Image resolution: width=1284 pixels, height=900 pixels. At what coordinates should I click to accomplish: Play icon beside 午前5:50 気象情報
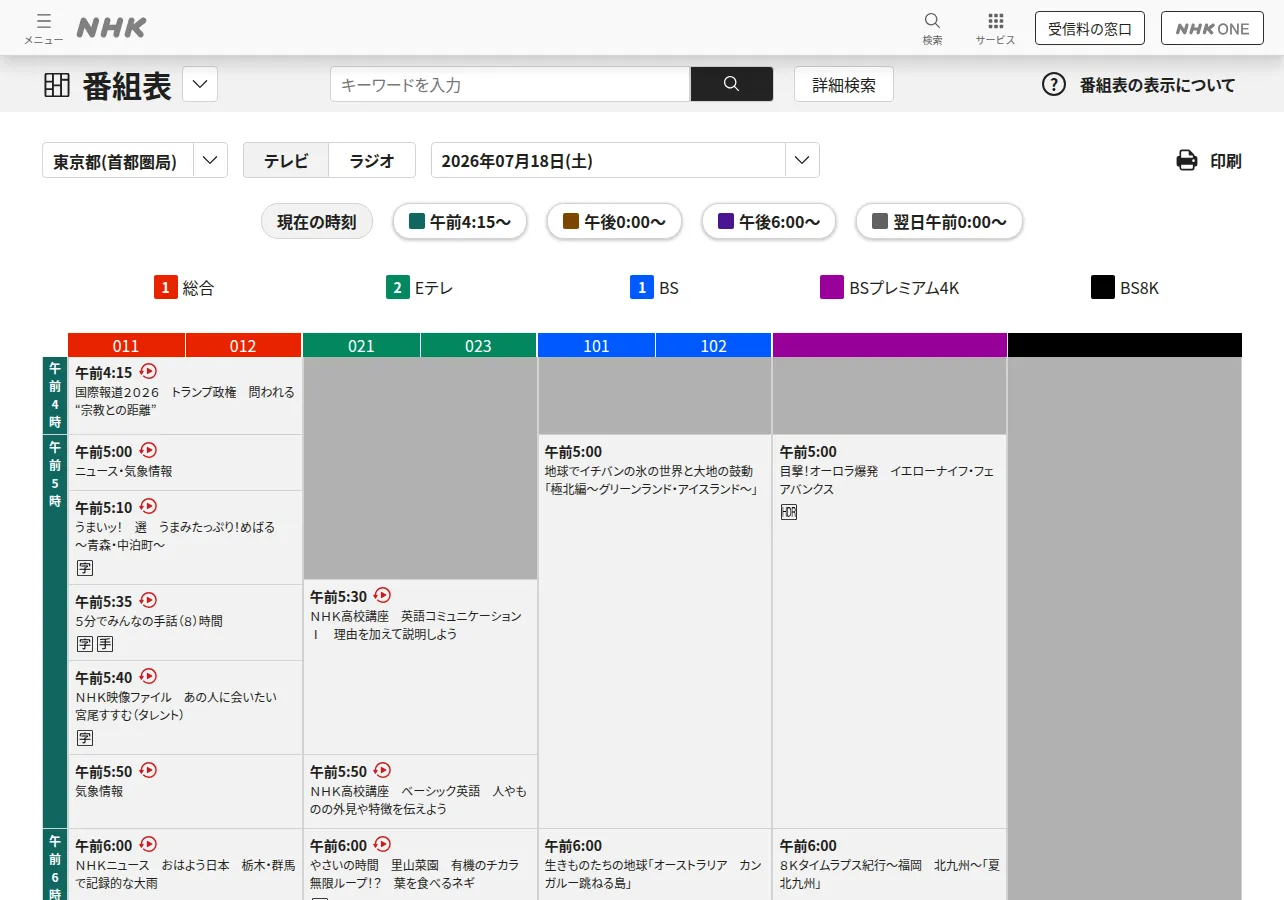click(x=148, y=770)
